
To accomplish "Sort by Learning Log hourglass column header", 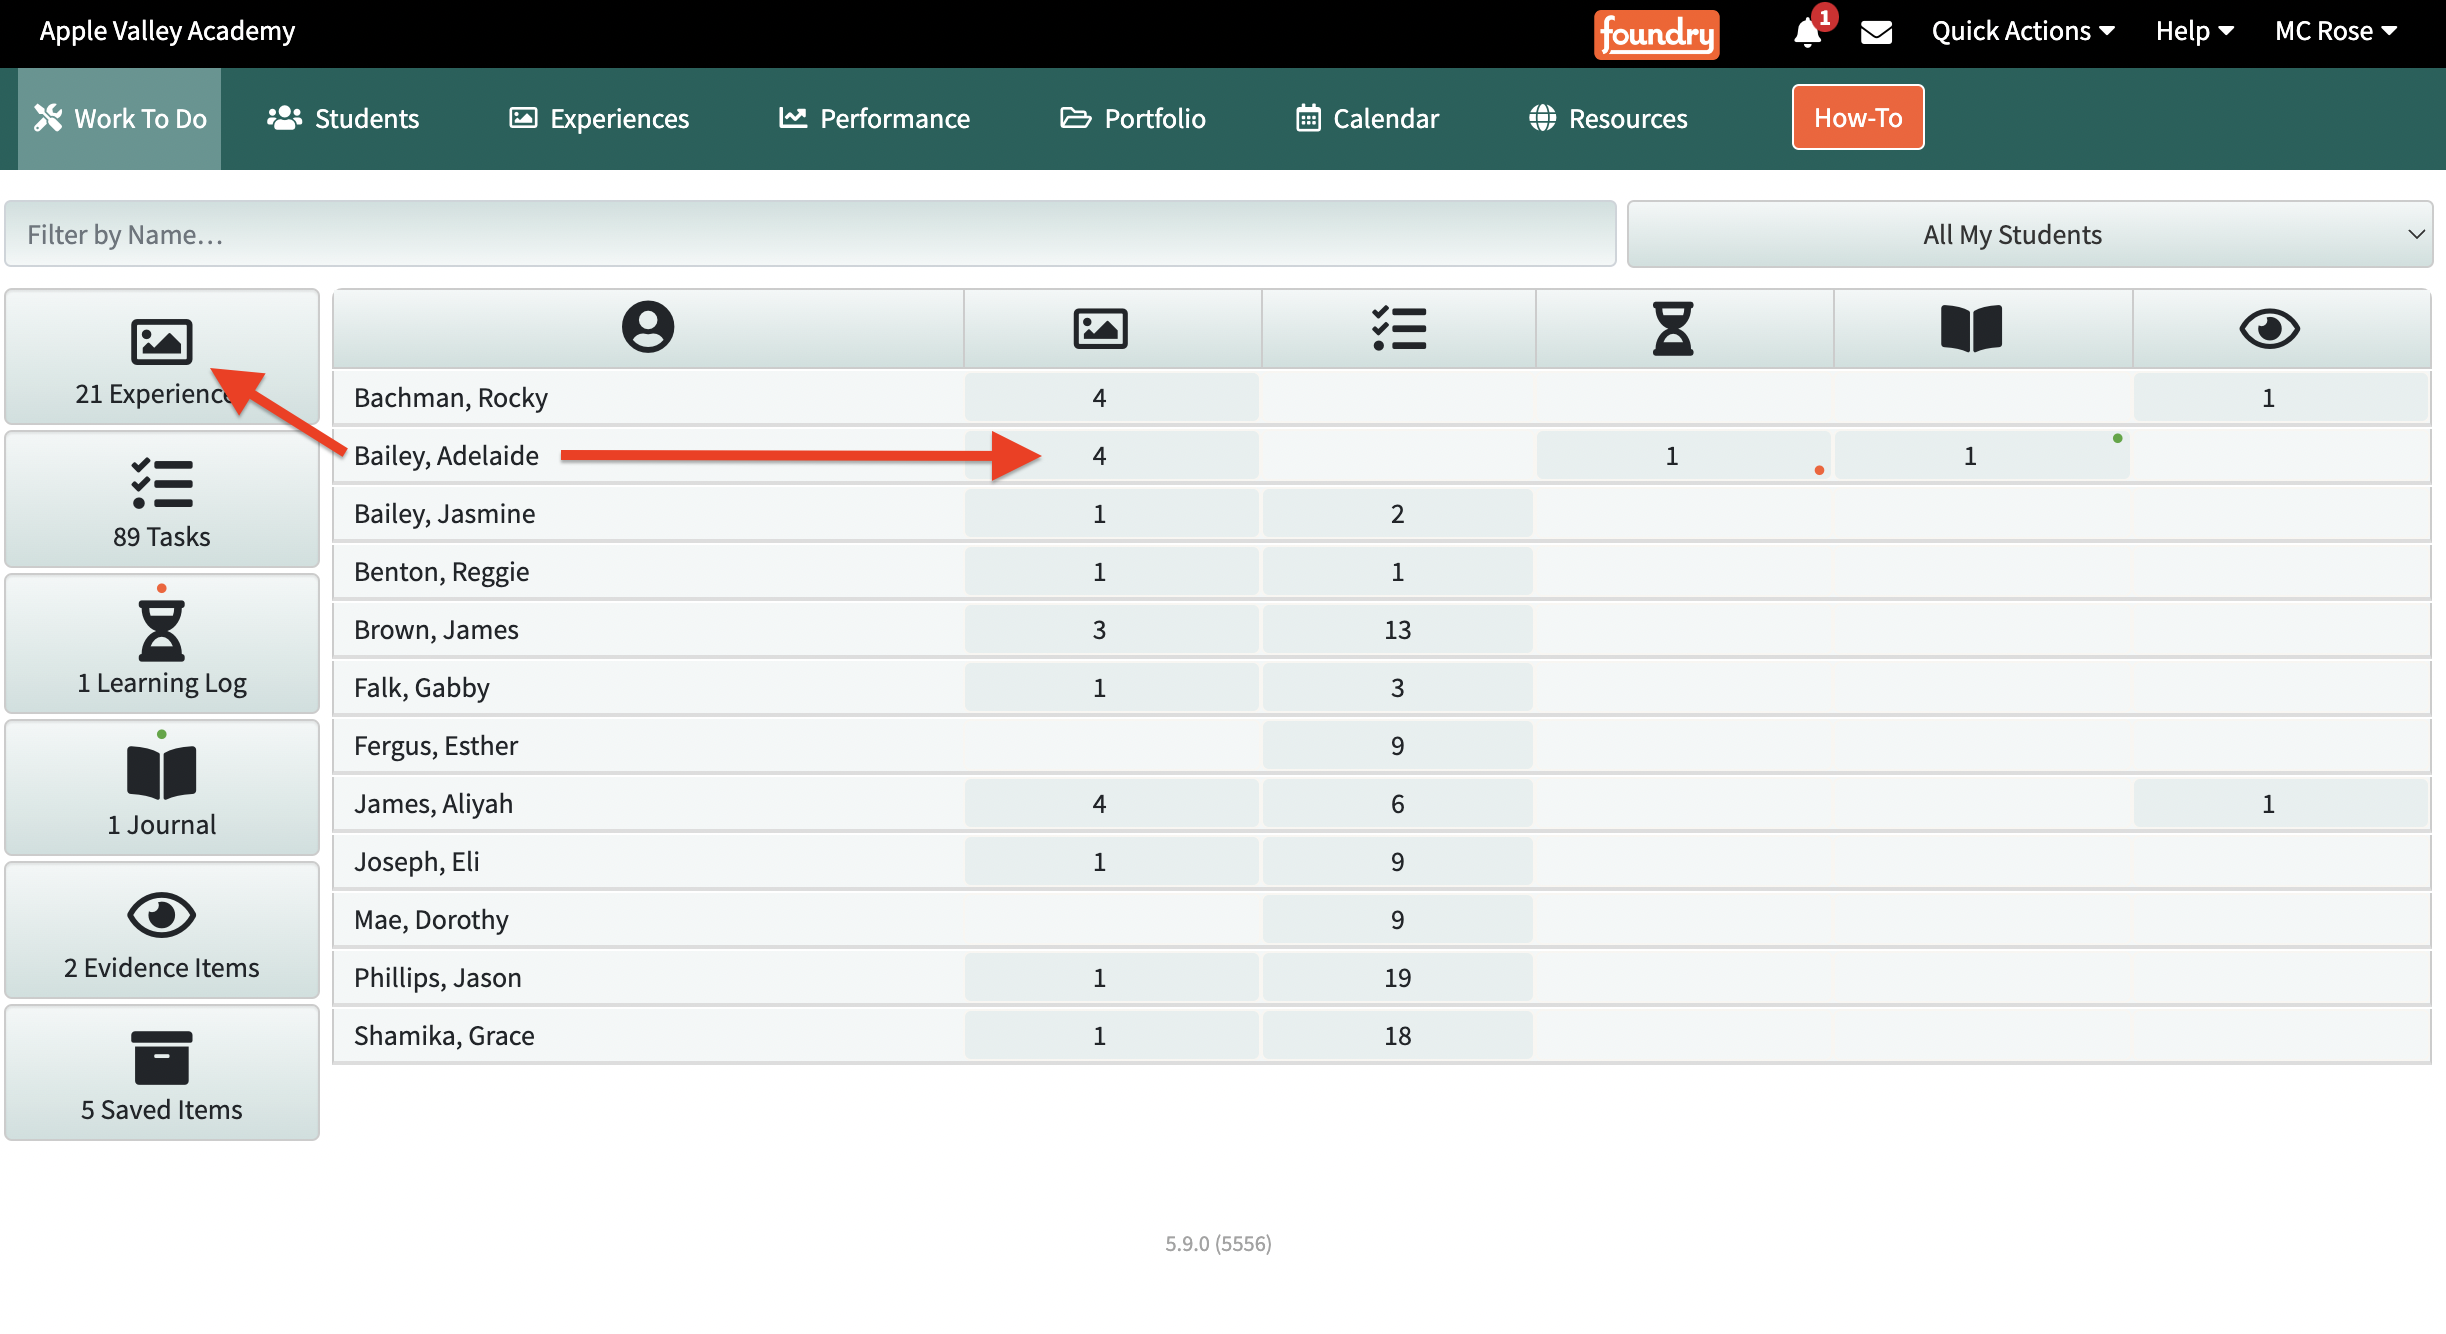I will 1673,328.
